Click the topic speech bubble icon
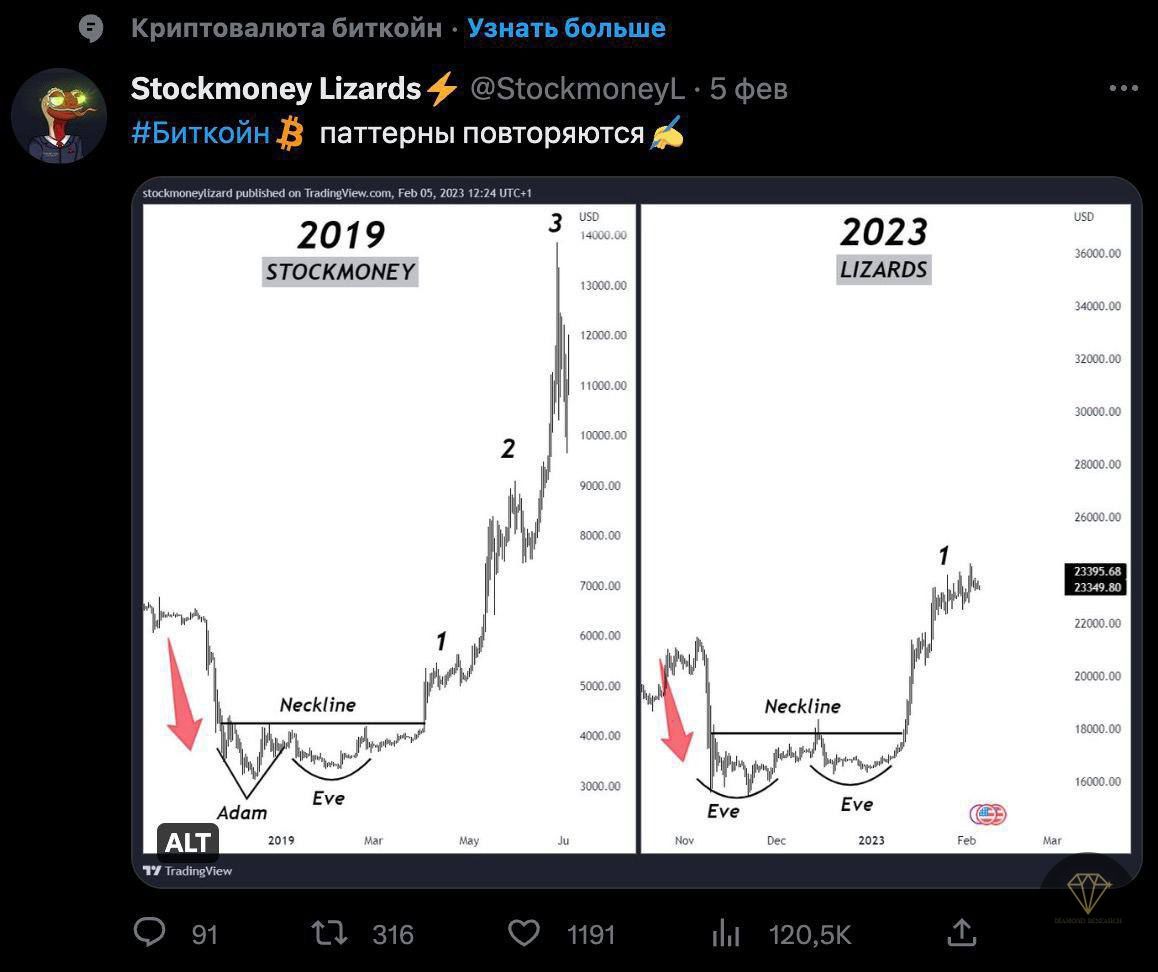This screenshot has height=972, width=1158. 91,29
